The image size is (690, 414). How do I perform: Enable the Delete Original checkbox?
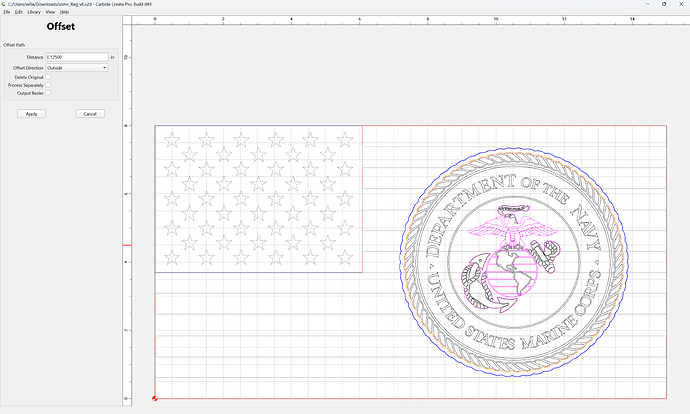point(48,77)
